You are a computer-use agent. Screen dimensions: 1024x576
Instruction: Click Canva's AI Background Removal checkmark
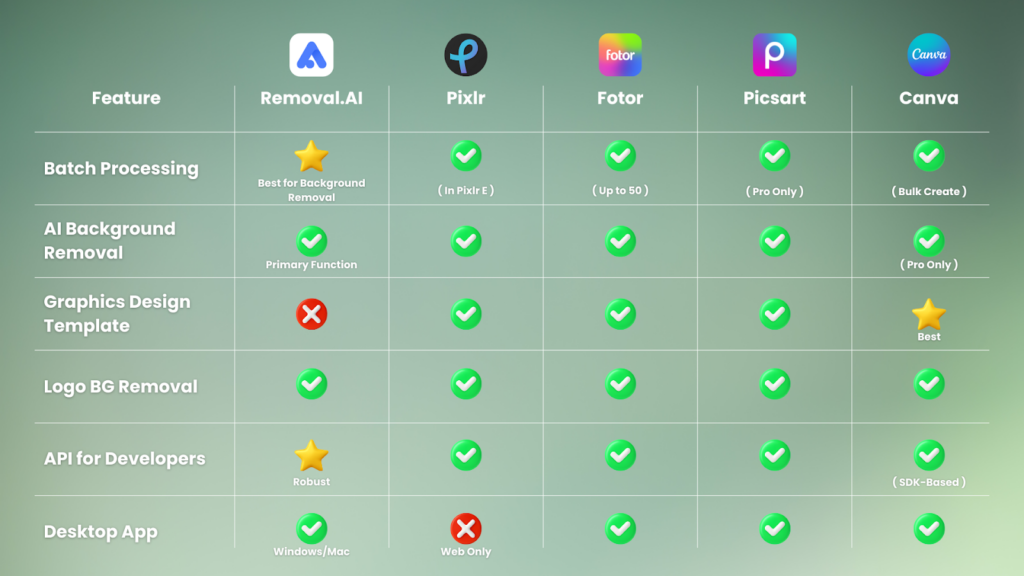point(928,241)
